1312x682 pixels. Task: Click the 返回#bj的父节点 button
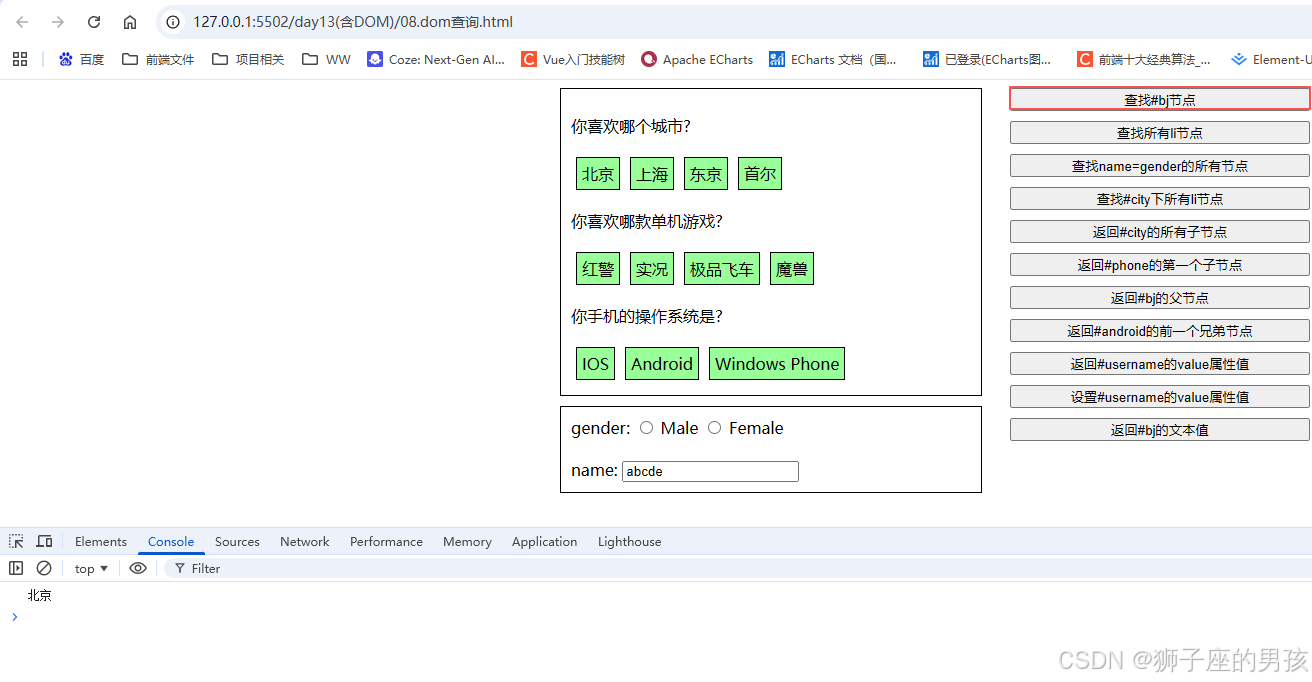[1160, 297]
